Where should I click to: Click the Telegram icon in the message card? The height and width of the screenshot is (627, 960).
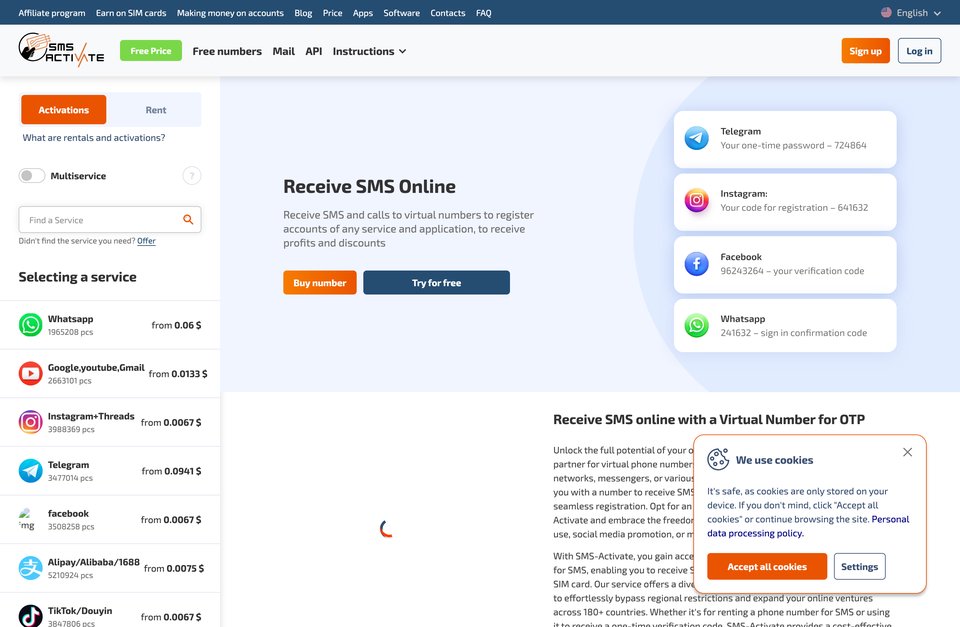point(696,138)
